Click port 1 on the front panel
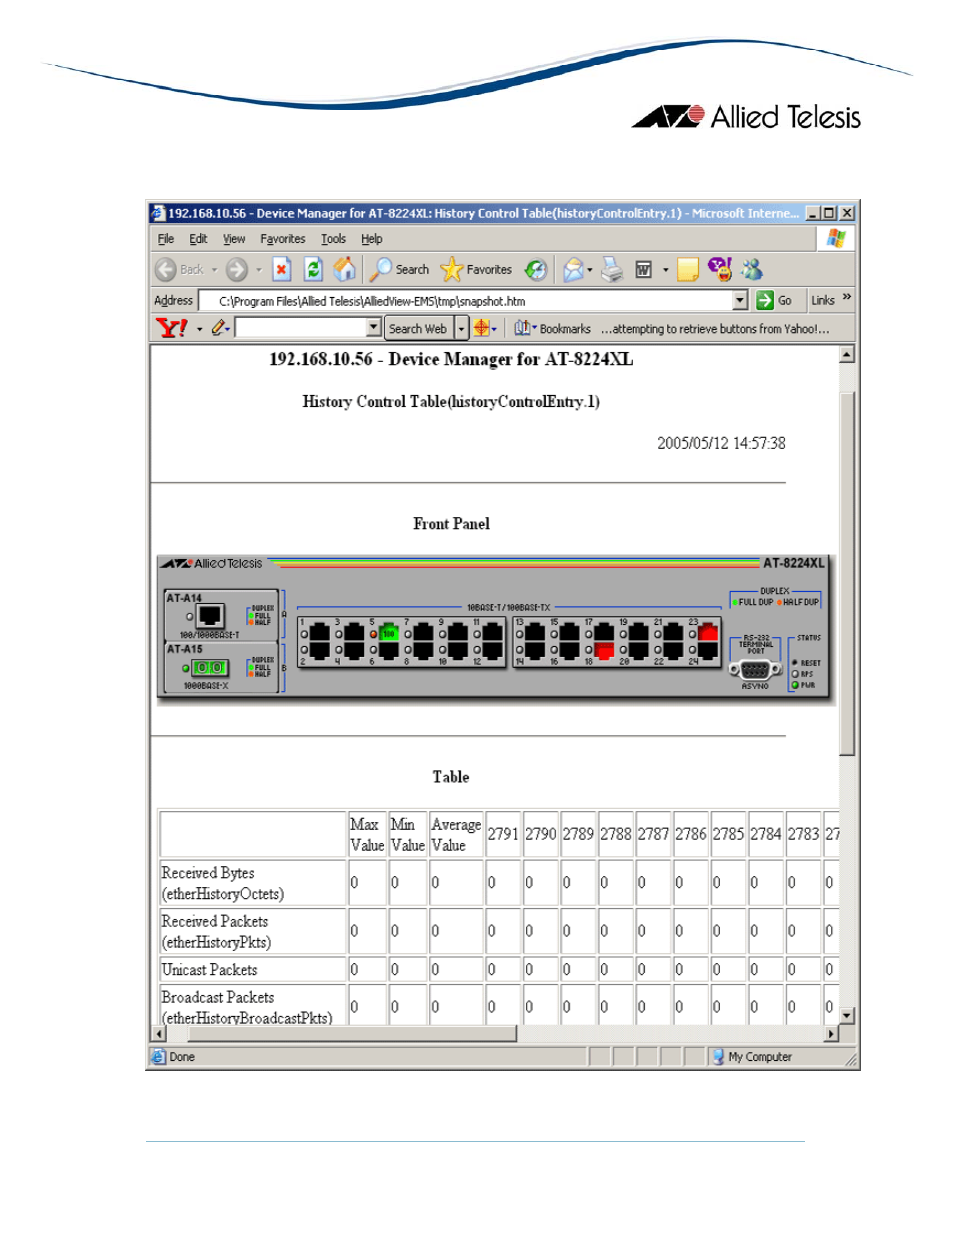This screenshot has height=1235, width=954. pyautogui.click(x=320, y=632)
